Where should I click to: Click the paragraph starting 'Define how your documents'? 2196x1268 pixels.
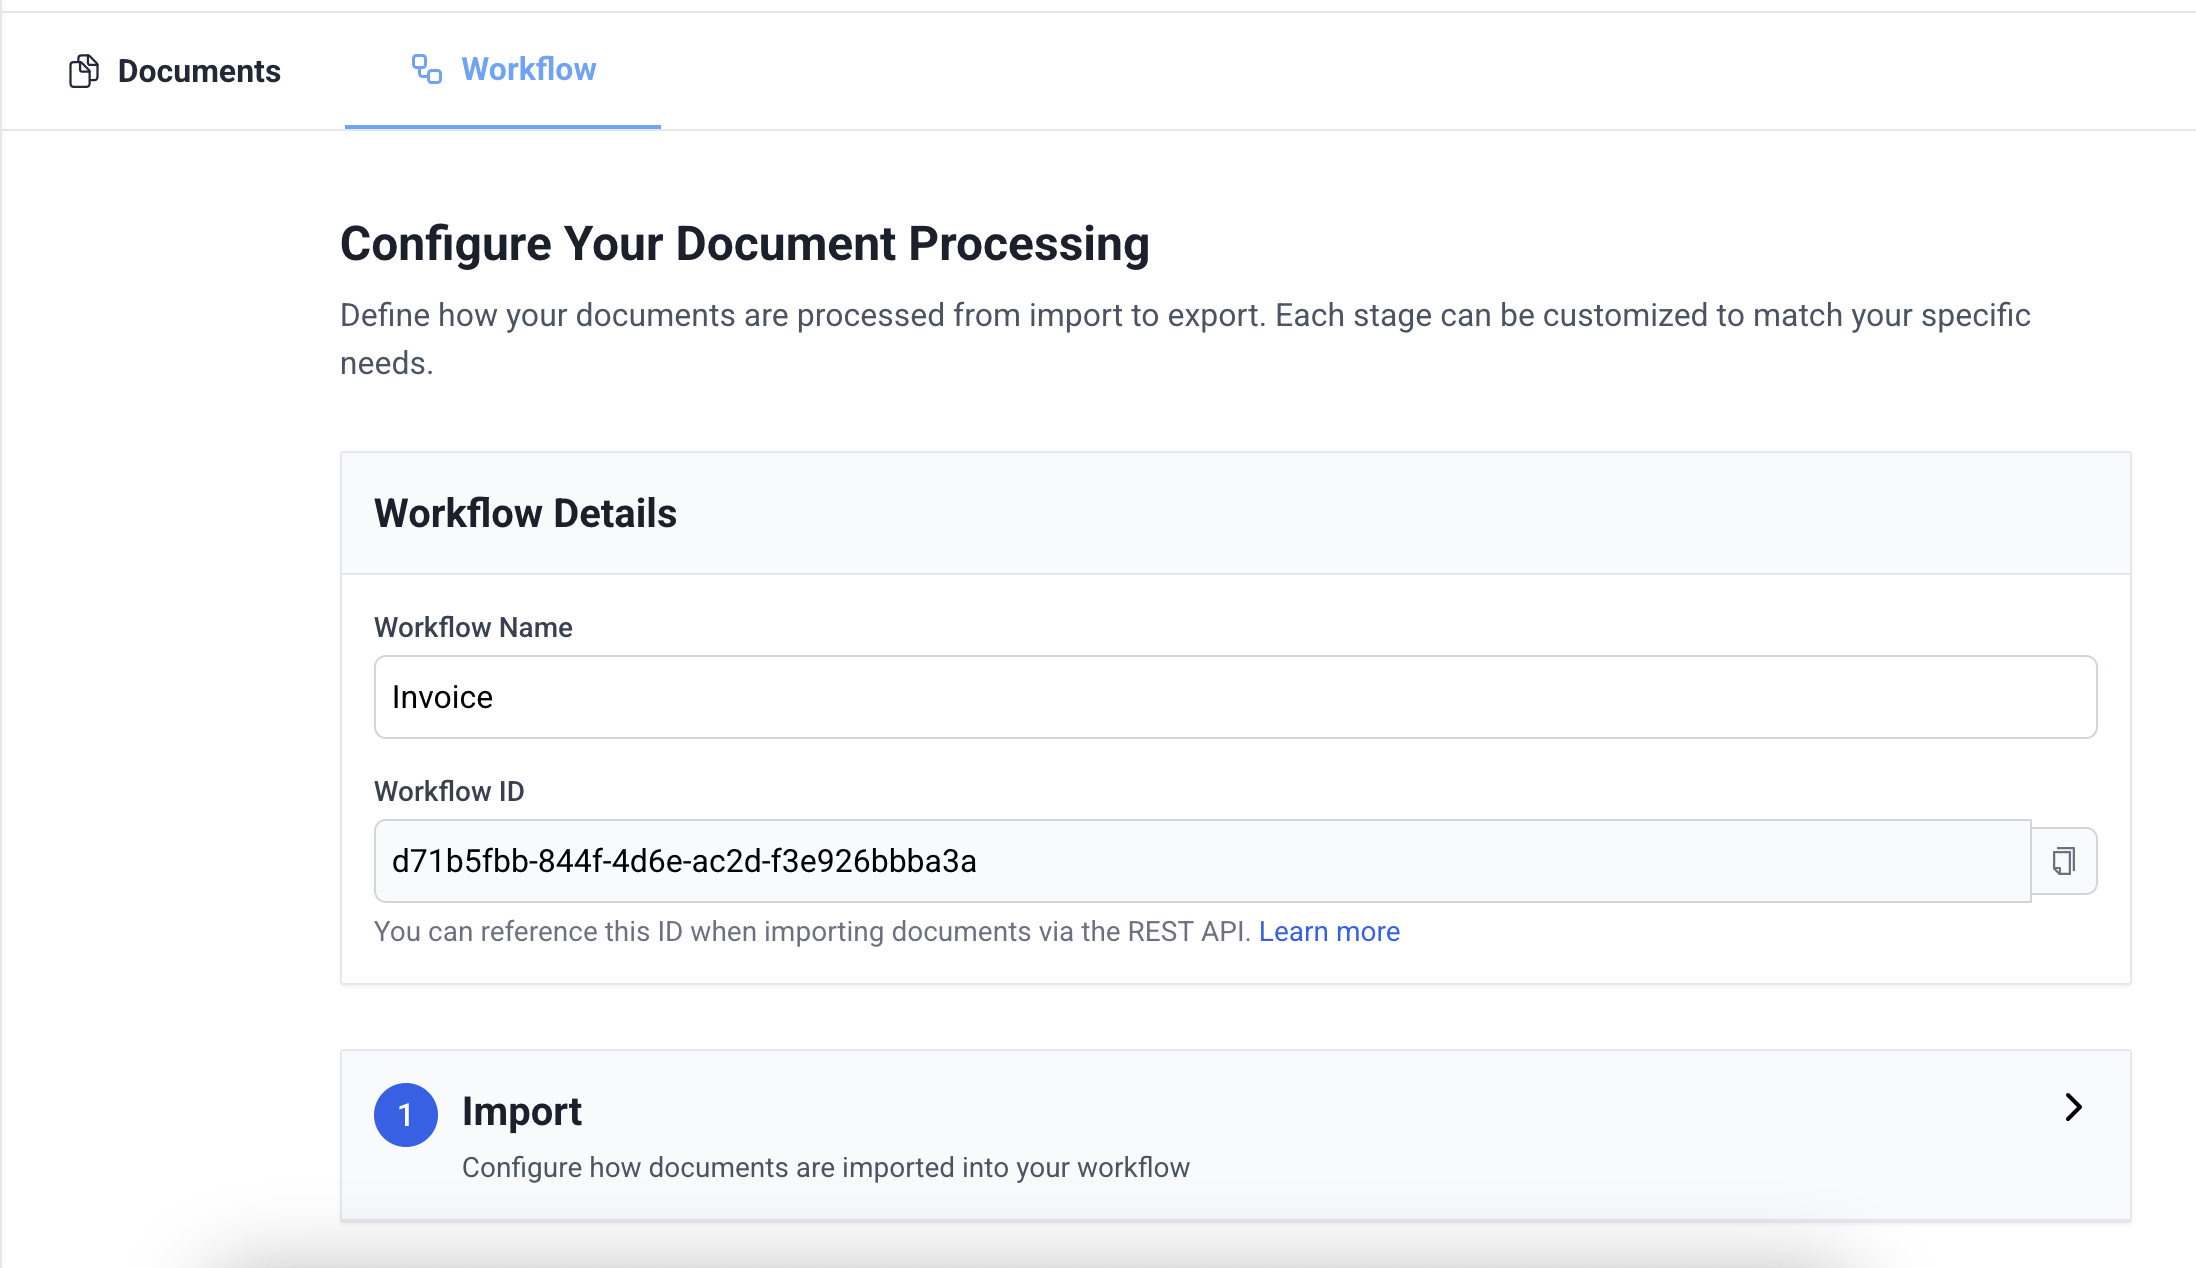pyautogui.click(x=1185, y=339)
